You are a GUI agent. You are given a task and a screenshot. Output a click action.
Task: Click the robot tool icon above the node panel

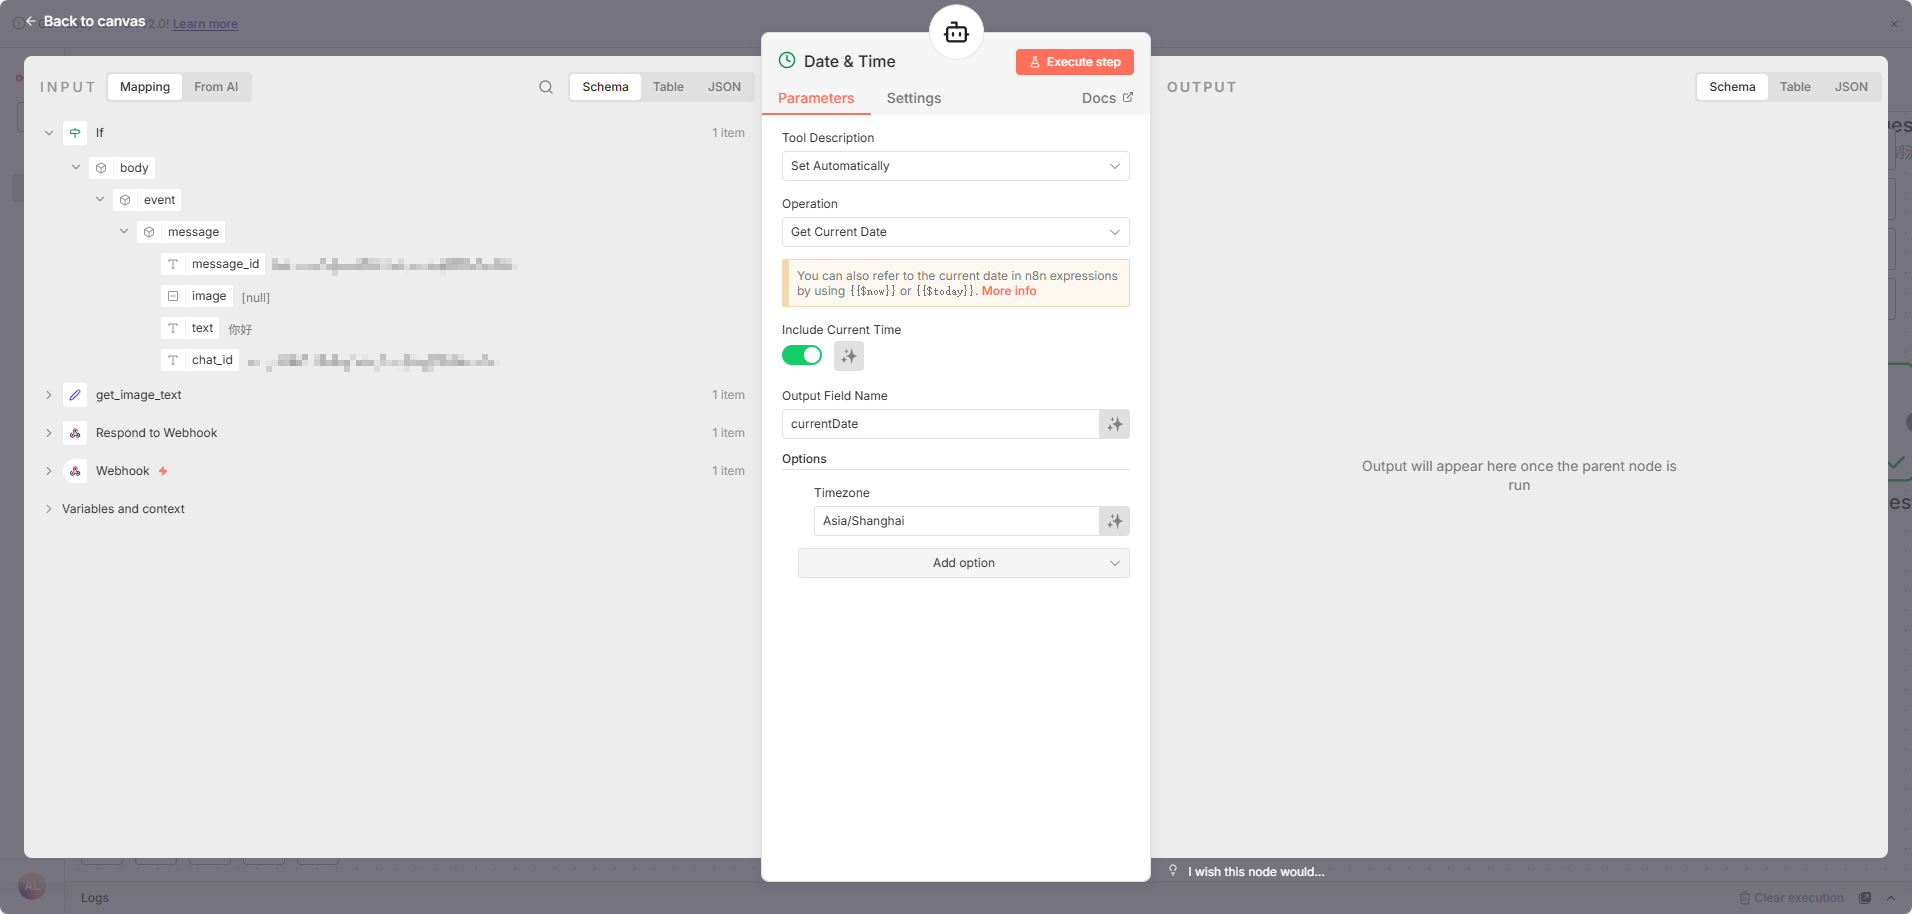click(956, 33)
